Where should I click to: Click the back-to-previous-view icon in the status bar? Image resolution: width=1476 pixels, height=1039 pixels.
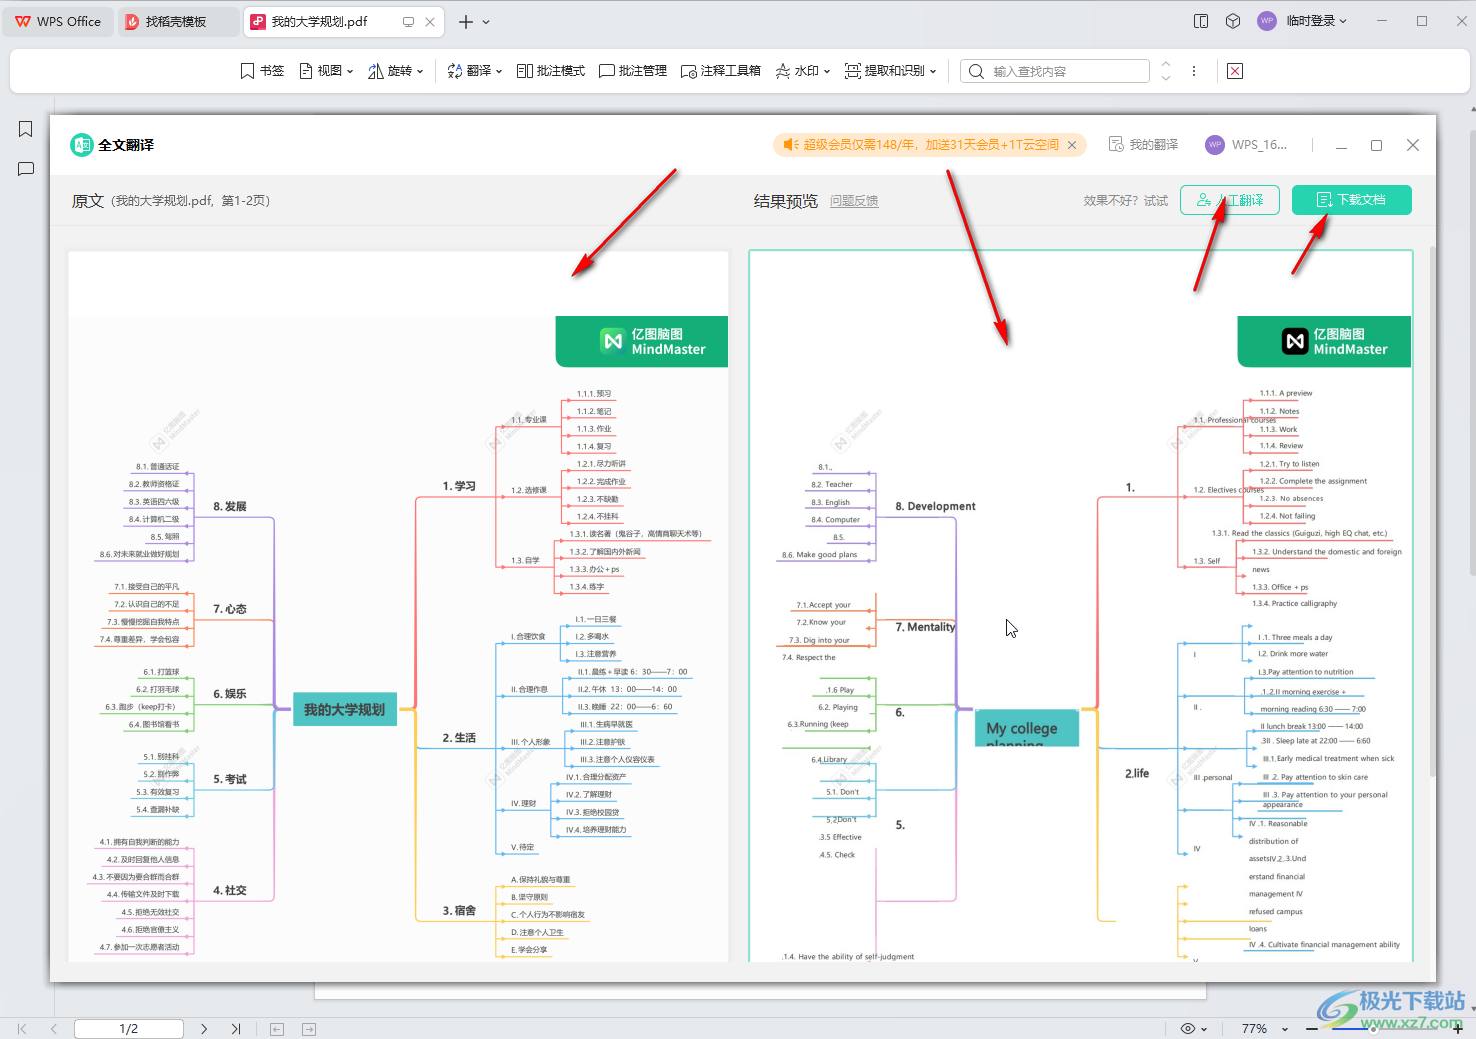point(277,1029)
